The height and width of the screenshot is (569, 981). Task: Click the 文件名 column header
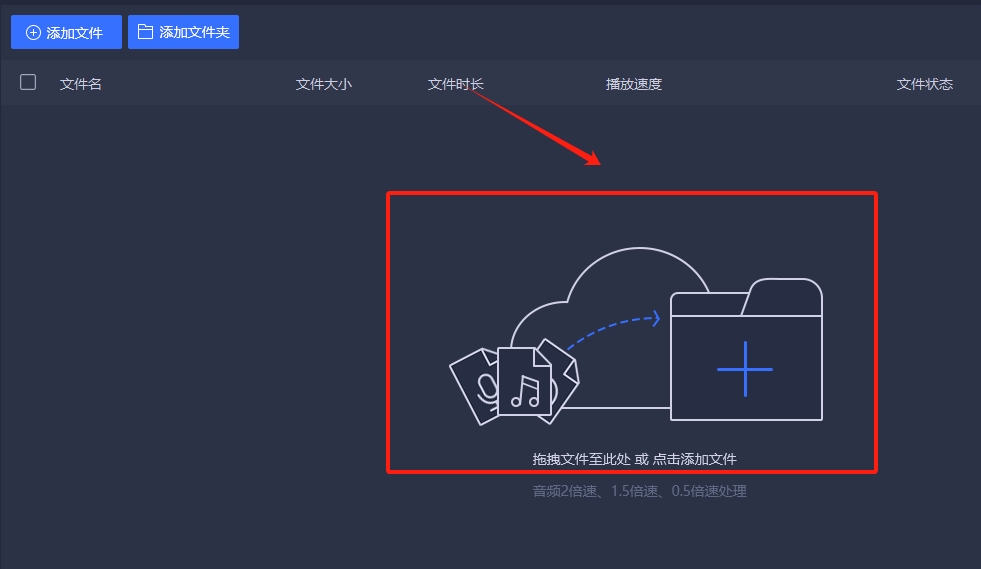coord(81,84)
